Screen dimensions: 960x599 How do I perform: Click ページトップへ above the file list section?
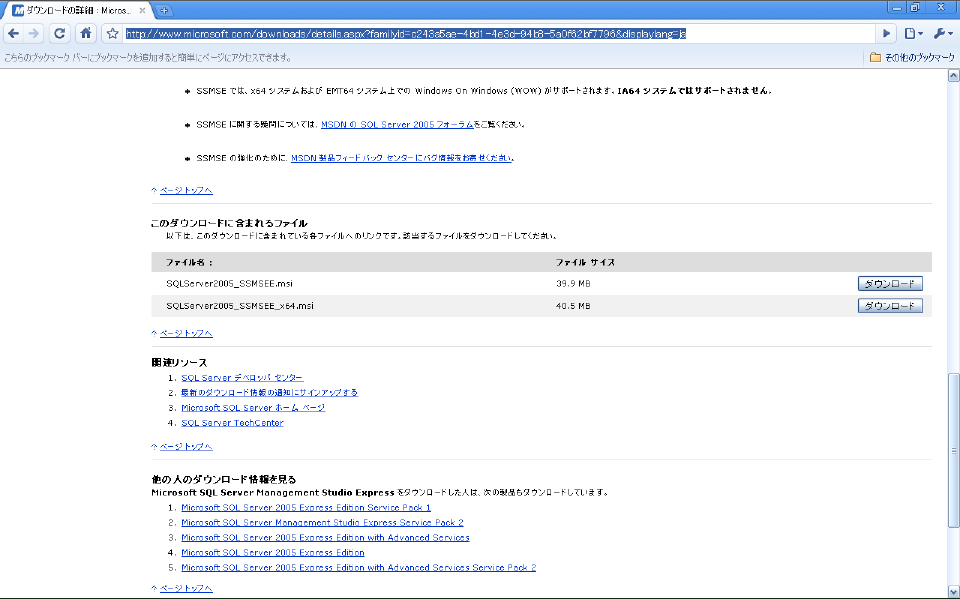pos(186,190)
